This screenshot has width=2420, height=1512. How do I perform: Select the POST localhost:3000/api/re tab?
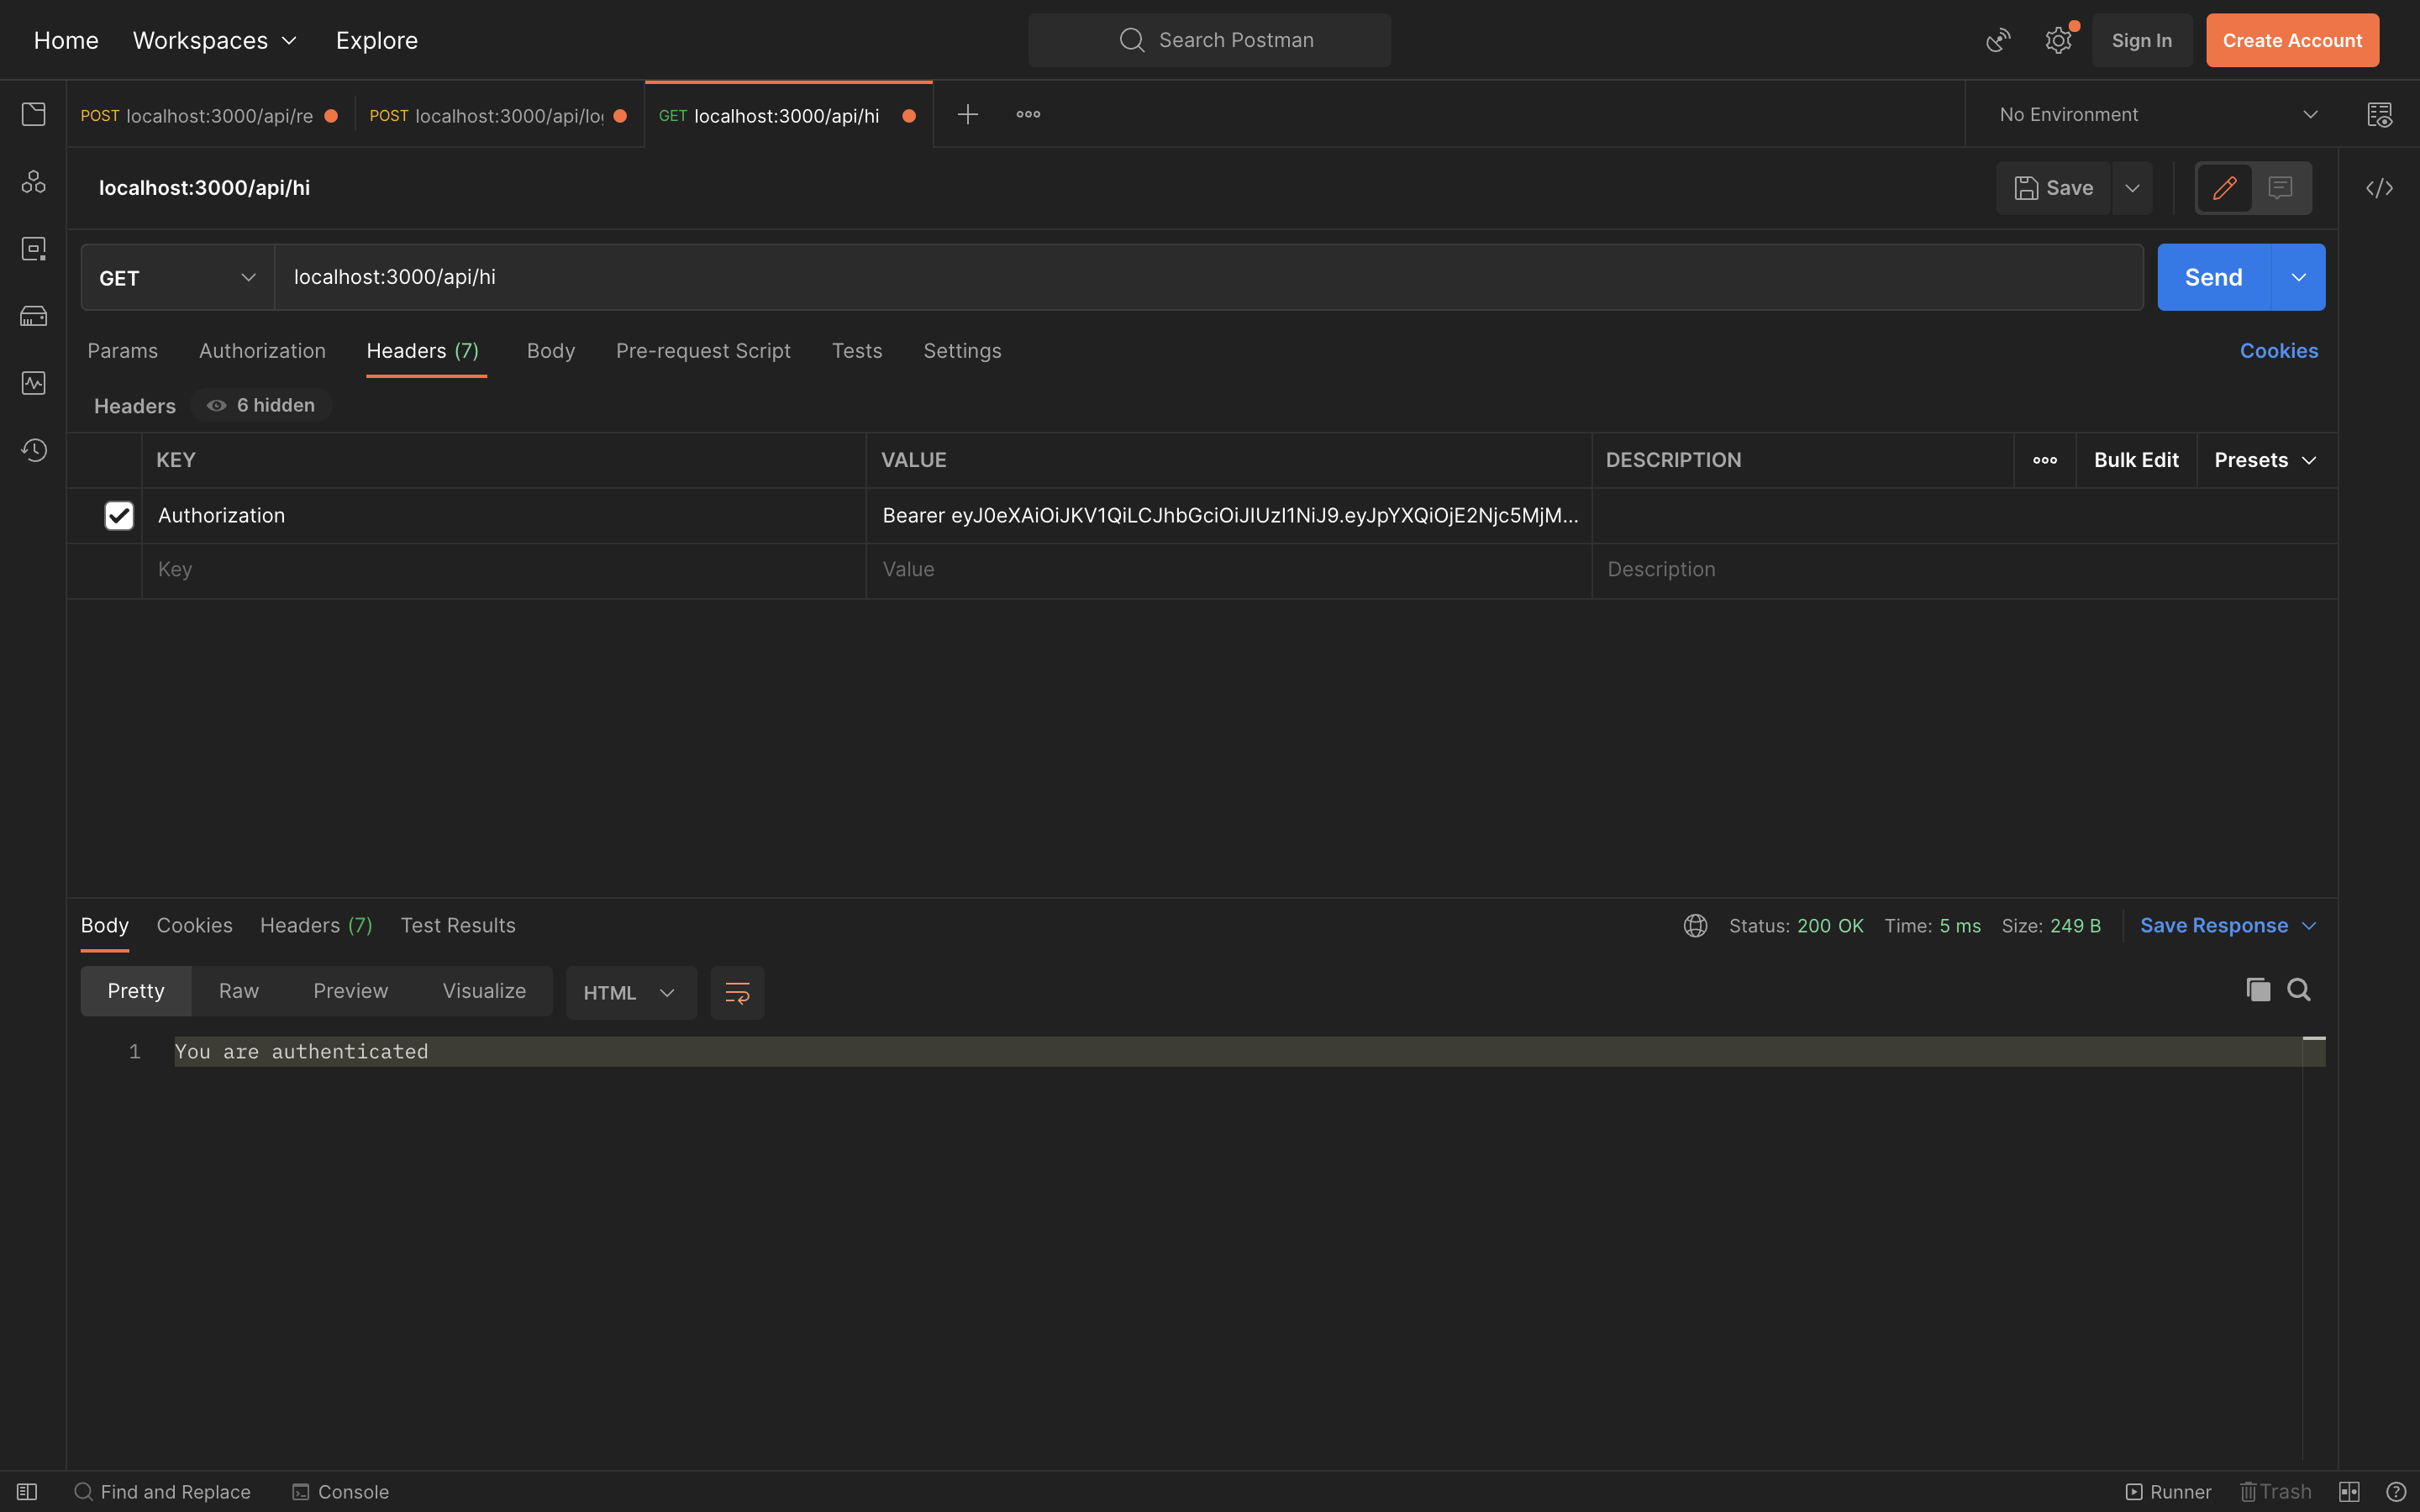pyautogui.click(x=209, y=115)
